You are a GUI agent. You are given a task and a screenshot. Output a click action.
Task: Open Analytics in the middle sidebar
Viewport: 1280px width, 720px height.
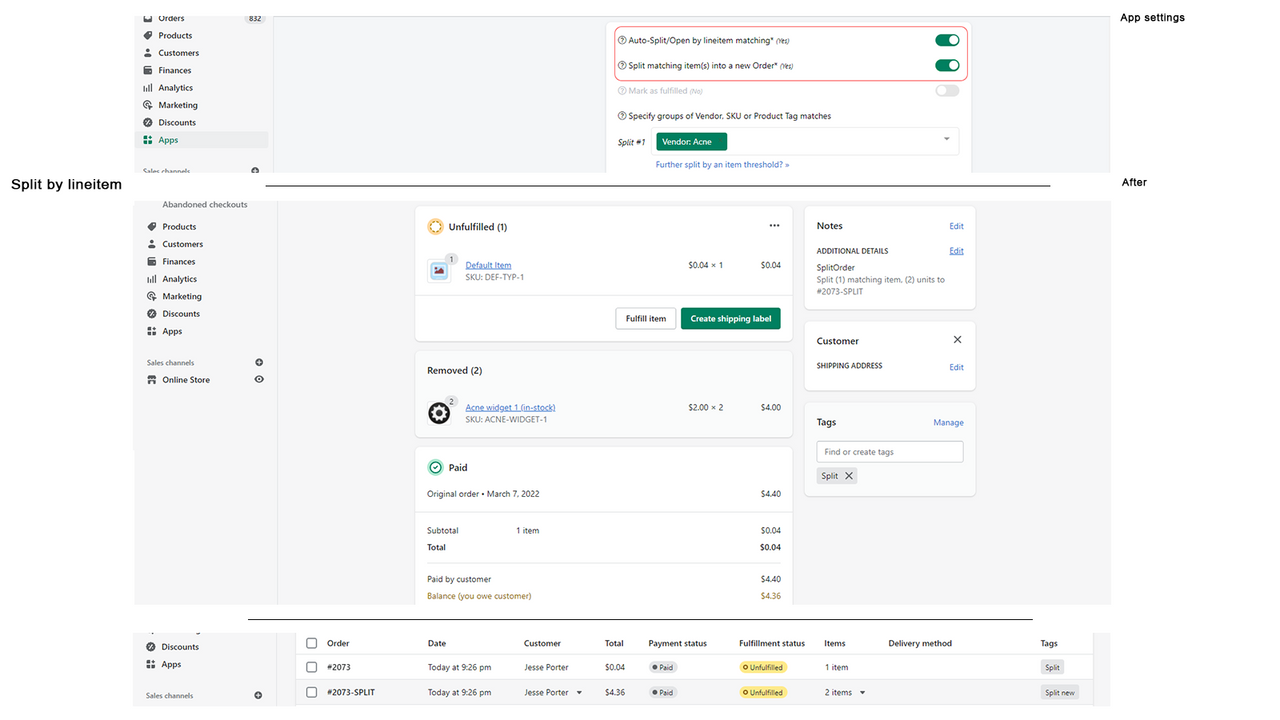pos(180,279)
